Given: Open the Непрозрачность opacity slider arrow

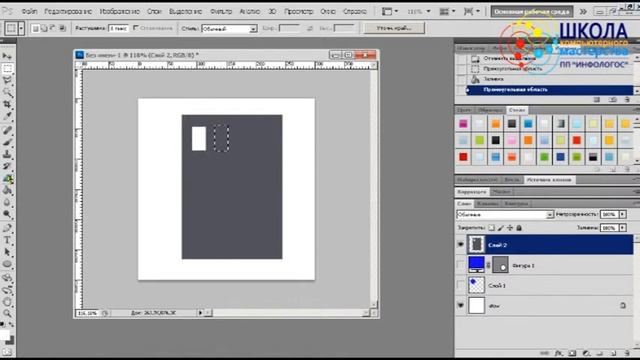Looking at the screenshot, I should click(x=623, y=214).
